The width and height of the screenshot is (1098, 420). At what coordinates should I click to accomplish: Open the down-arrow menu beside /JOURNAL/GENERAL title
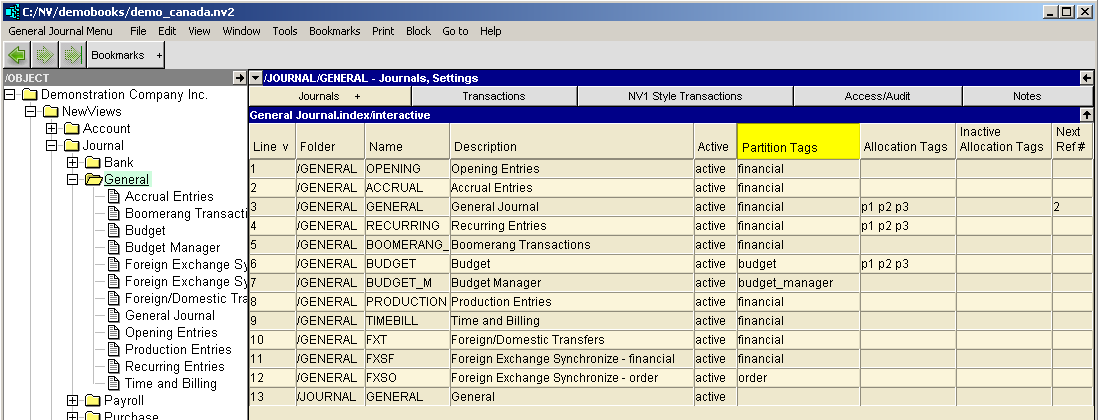click(x=255, y=78)
